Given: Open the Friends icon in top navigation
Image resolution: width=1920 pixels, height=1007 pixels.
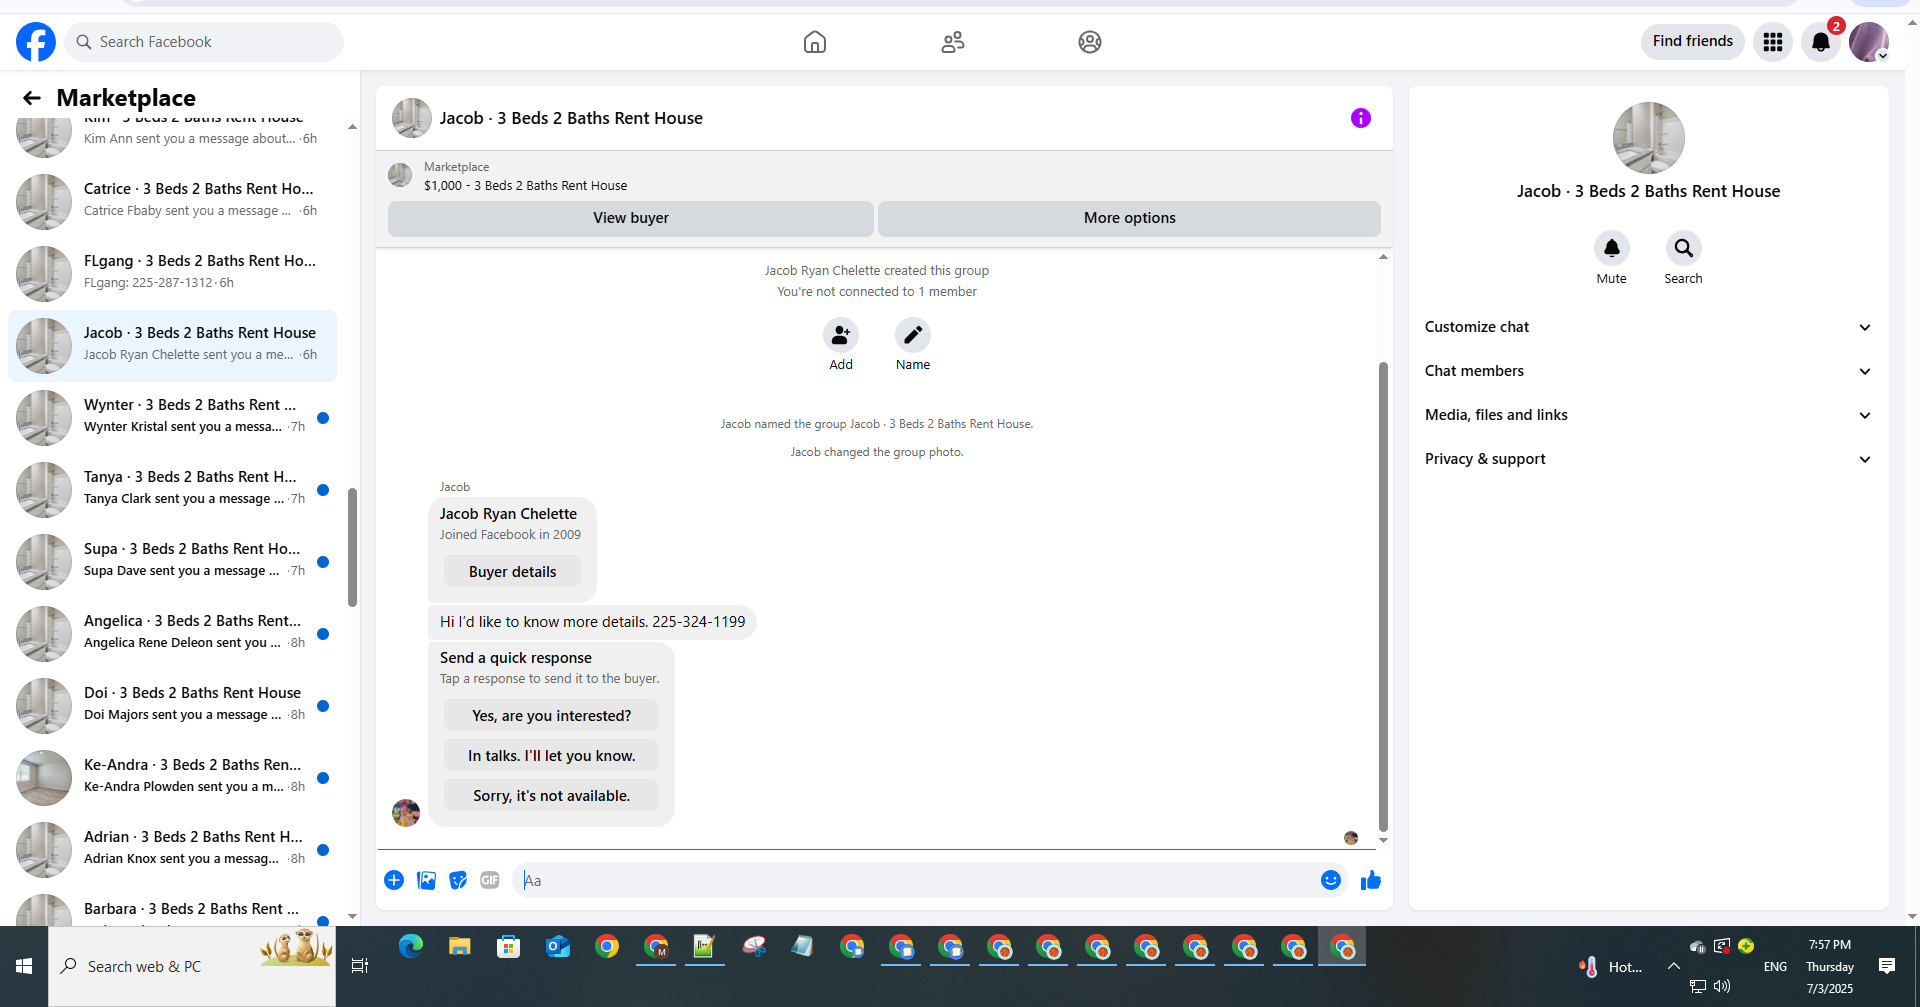Looking at the screenshot, I should click(x=953, y=42).
